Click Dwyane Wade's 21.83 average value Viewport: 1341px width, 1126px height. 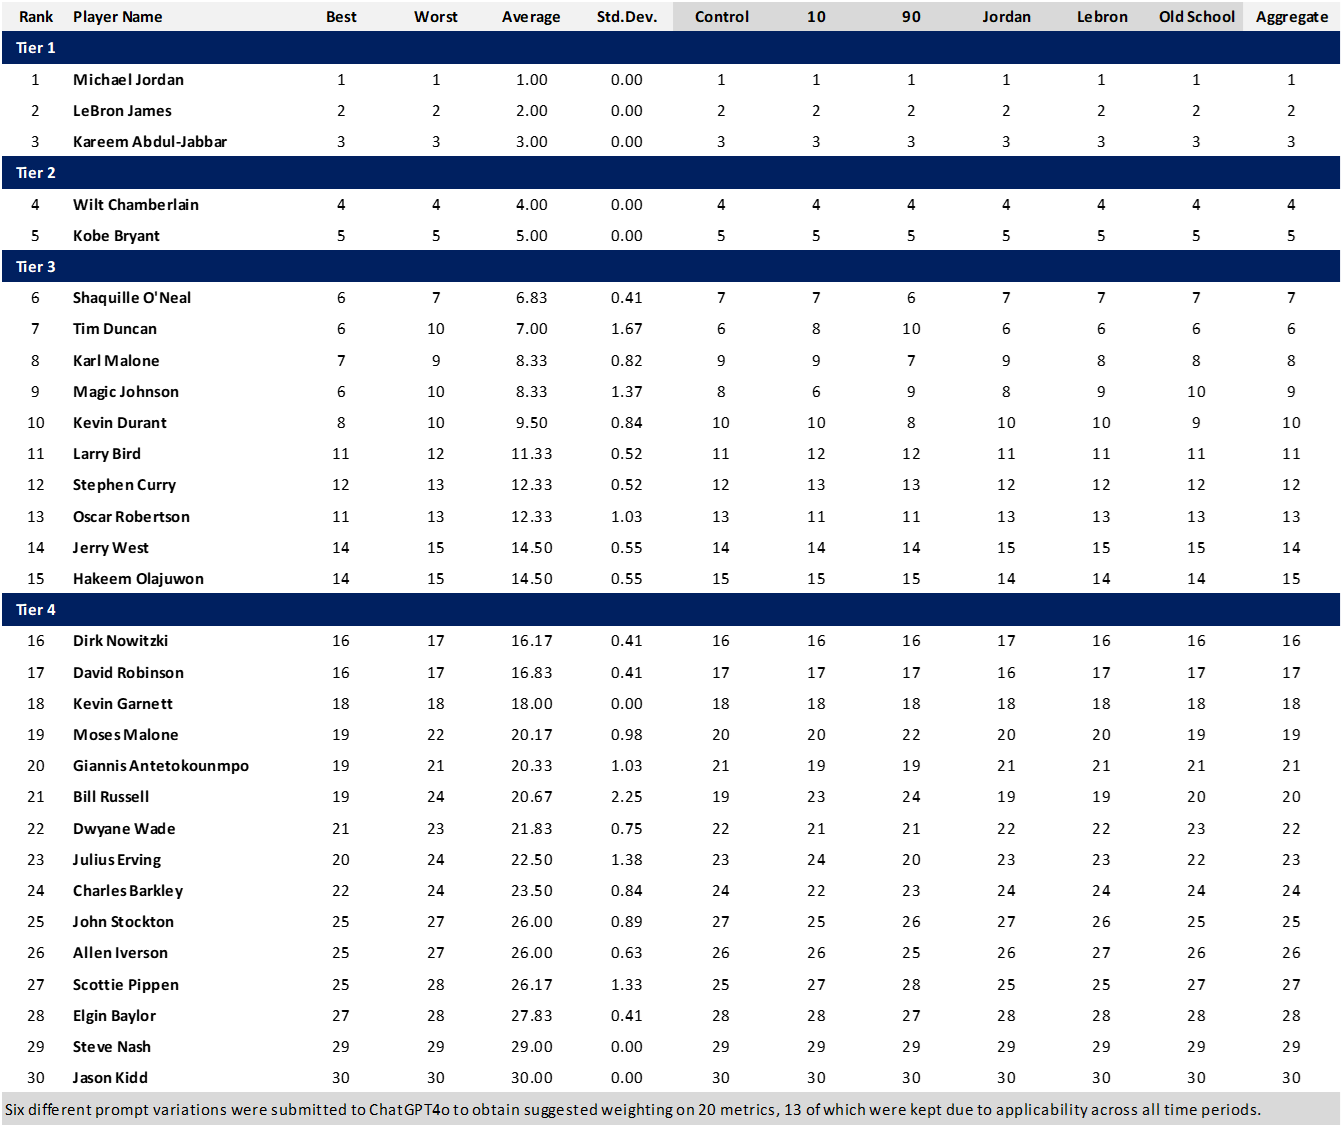(x=532, y=829)
